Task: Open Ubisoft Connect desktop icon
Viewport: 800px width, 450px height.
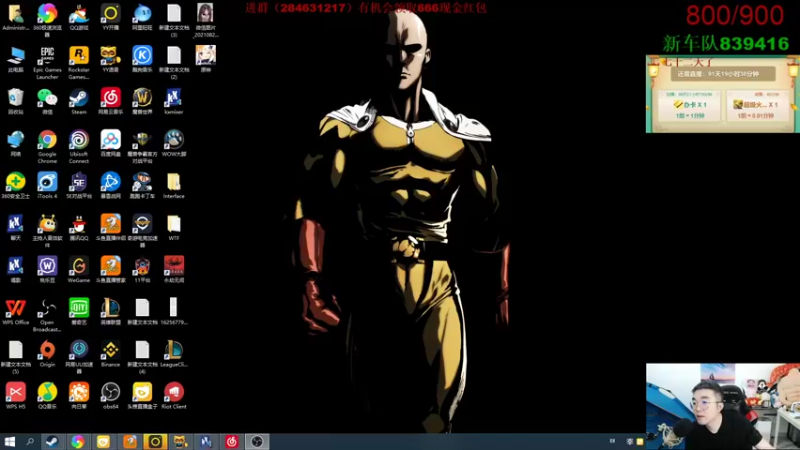Action: pos(79,140)
